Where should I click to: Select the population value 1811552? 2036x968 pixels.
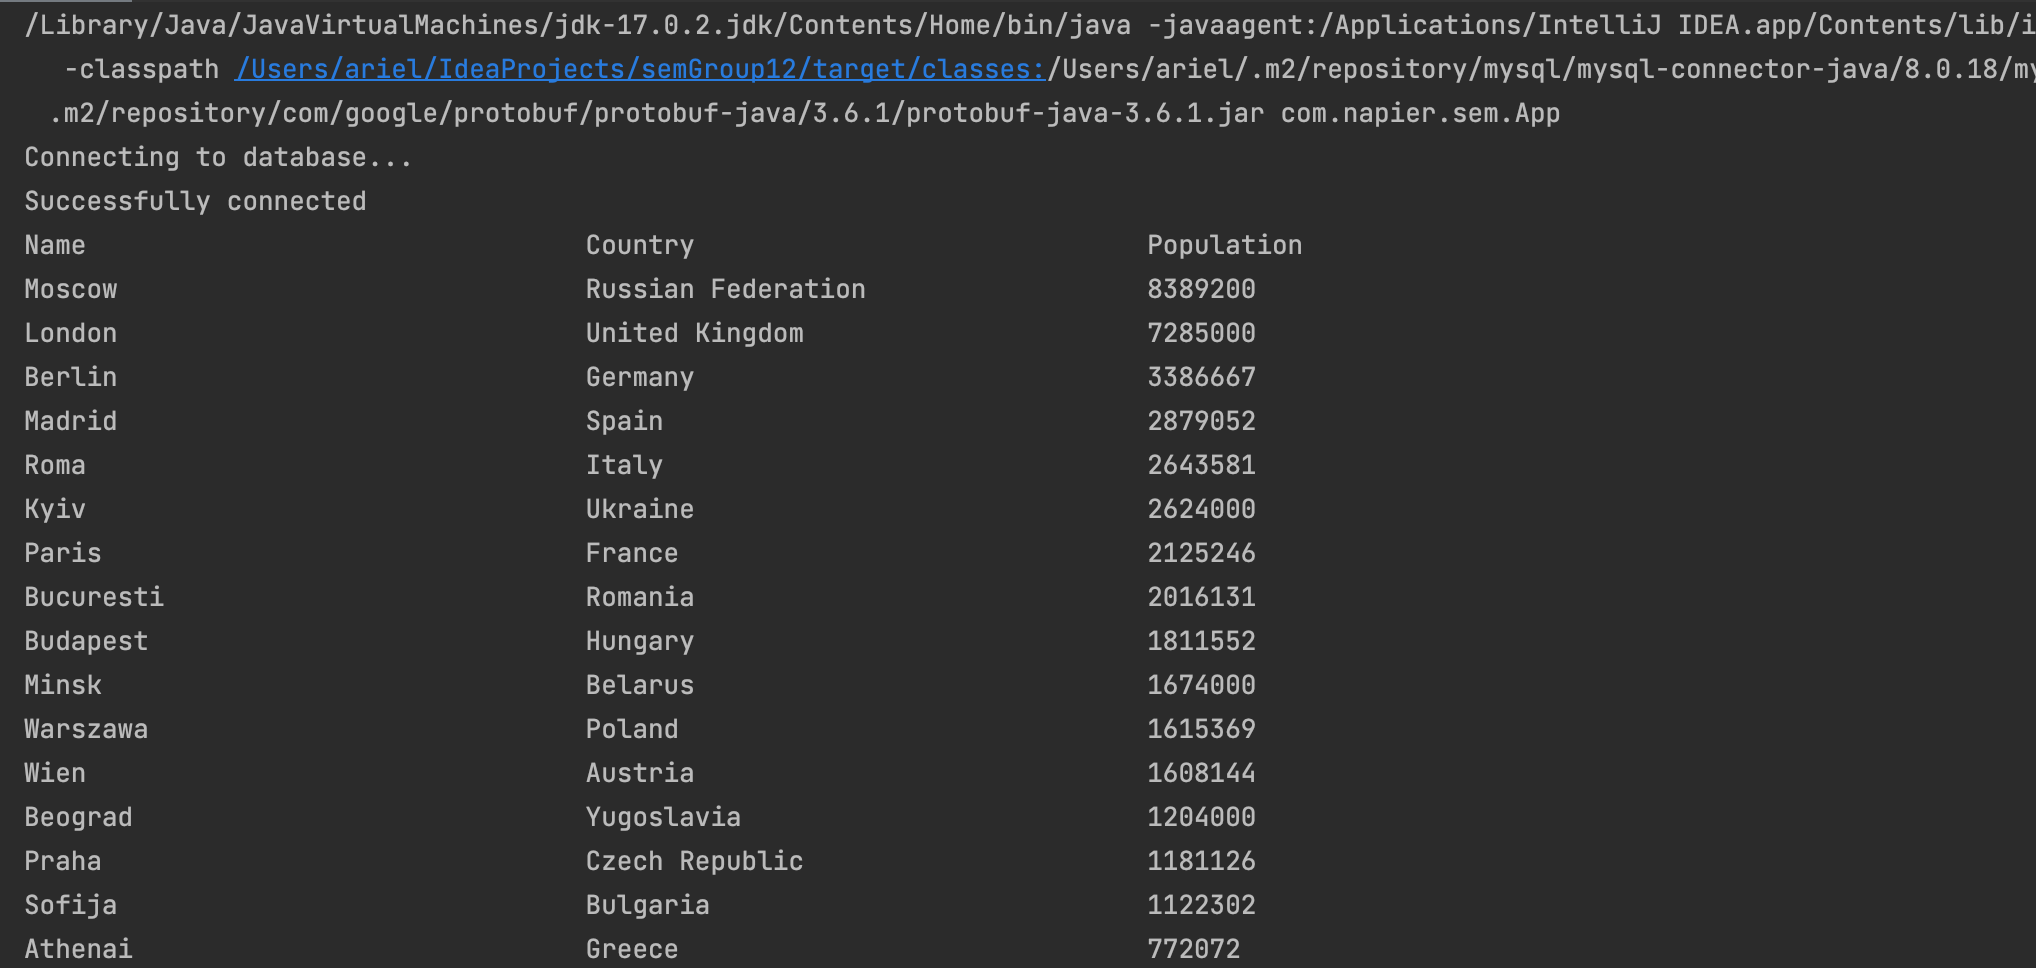coord(1201,641)
